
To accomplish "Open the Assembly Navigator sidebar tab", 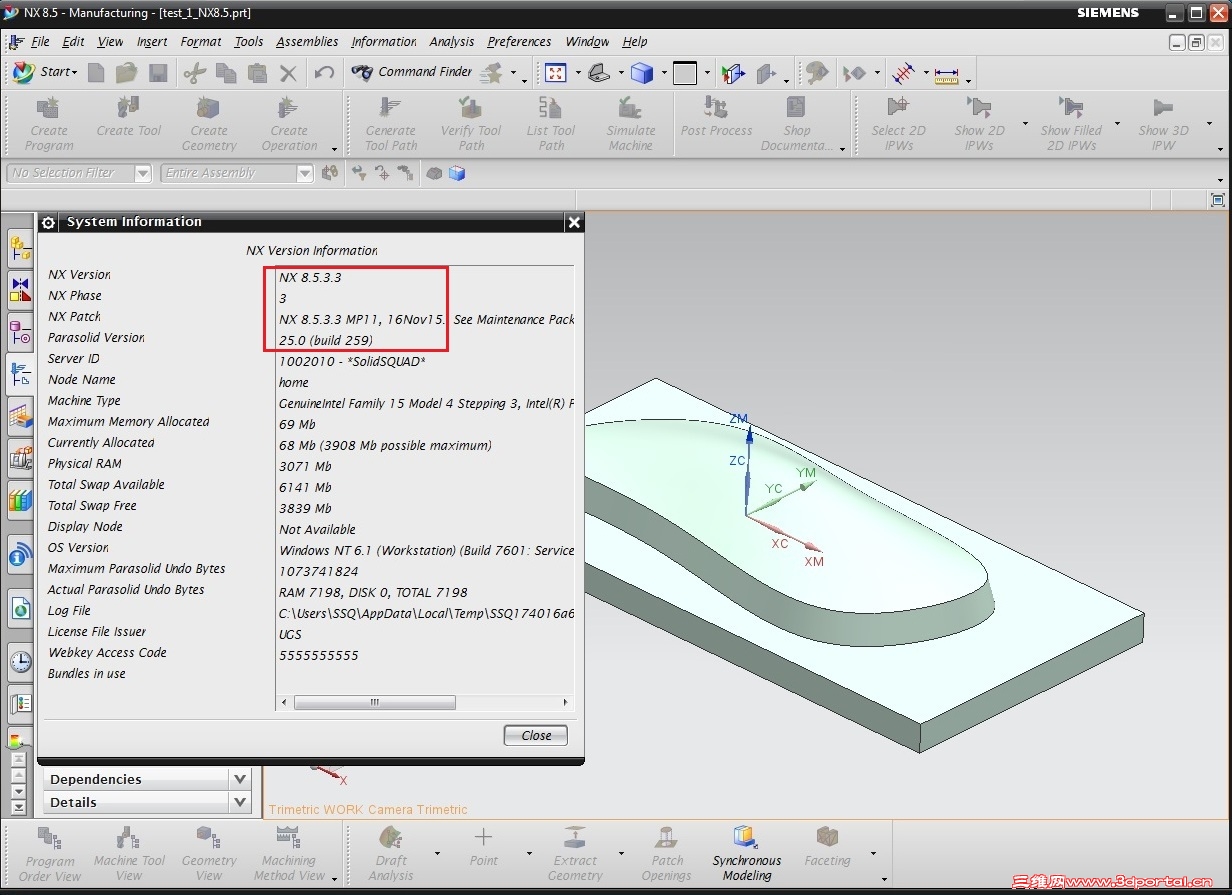I will pos(20,246).
